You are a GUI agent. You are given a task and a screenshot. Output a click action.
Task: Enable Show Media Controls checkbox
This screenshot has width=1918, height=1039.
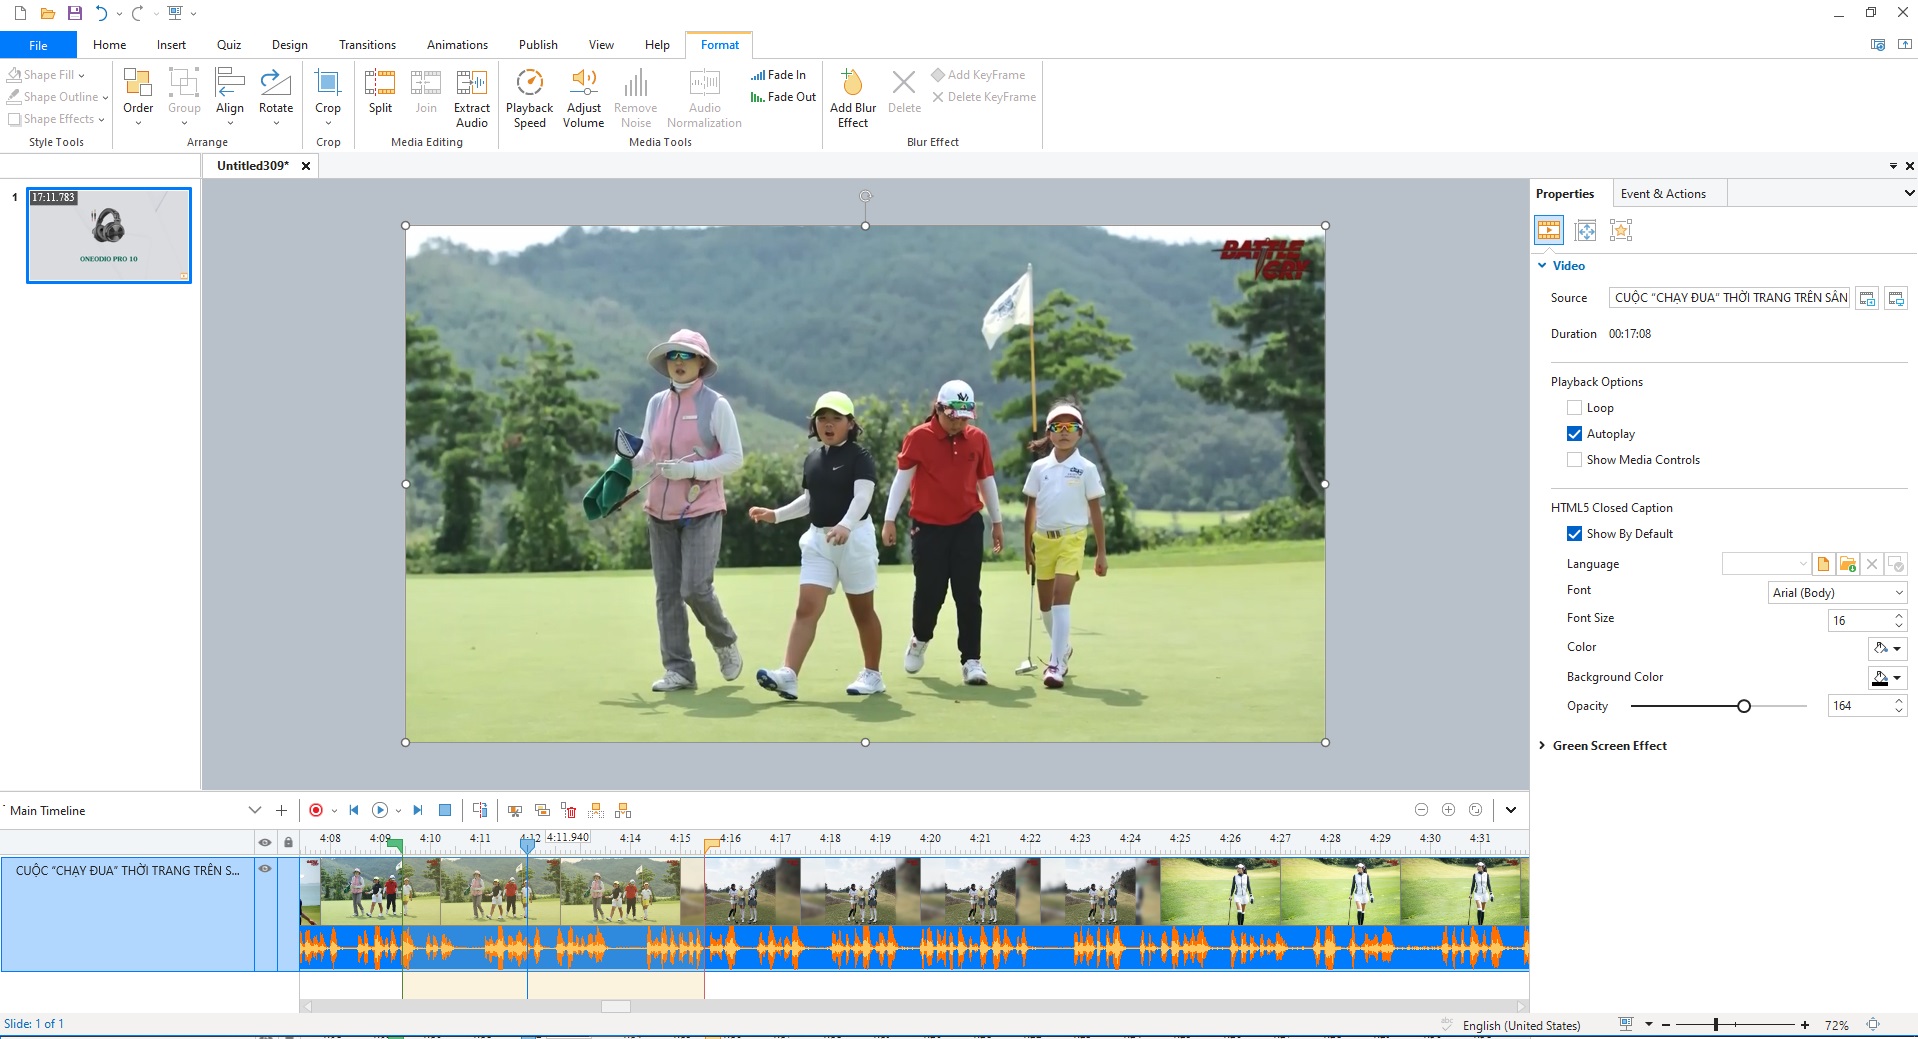tap(1574, 460)
